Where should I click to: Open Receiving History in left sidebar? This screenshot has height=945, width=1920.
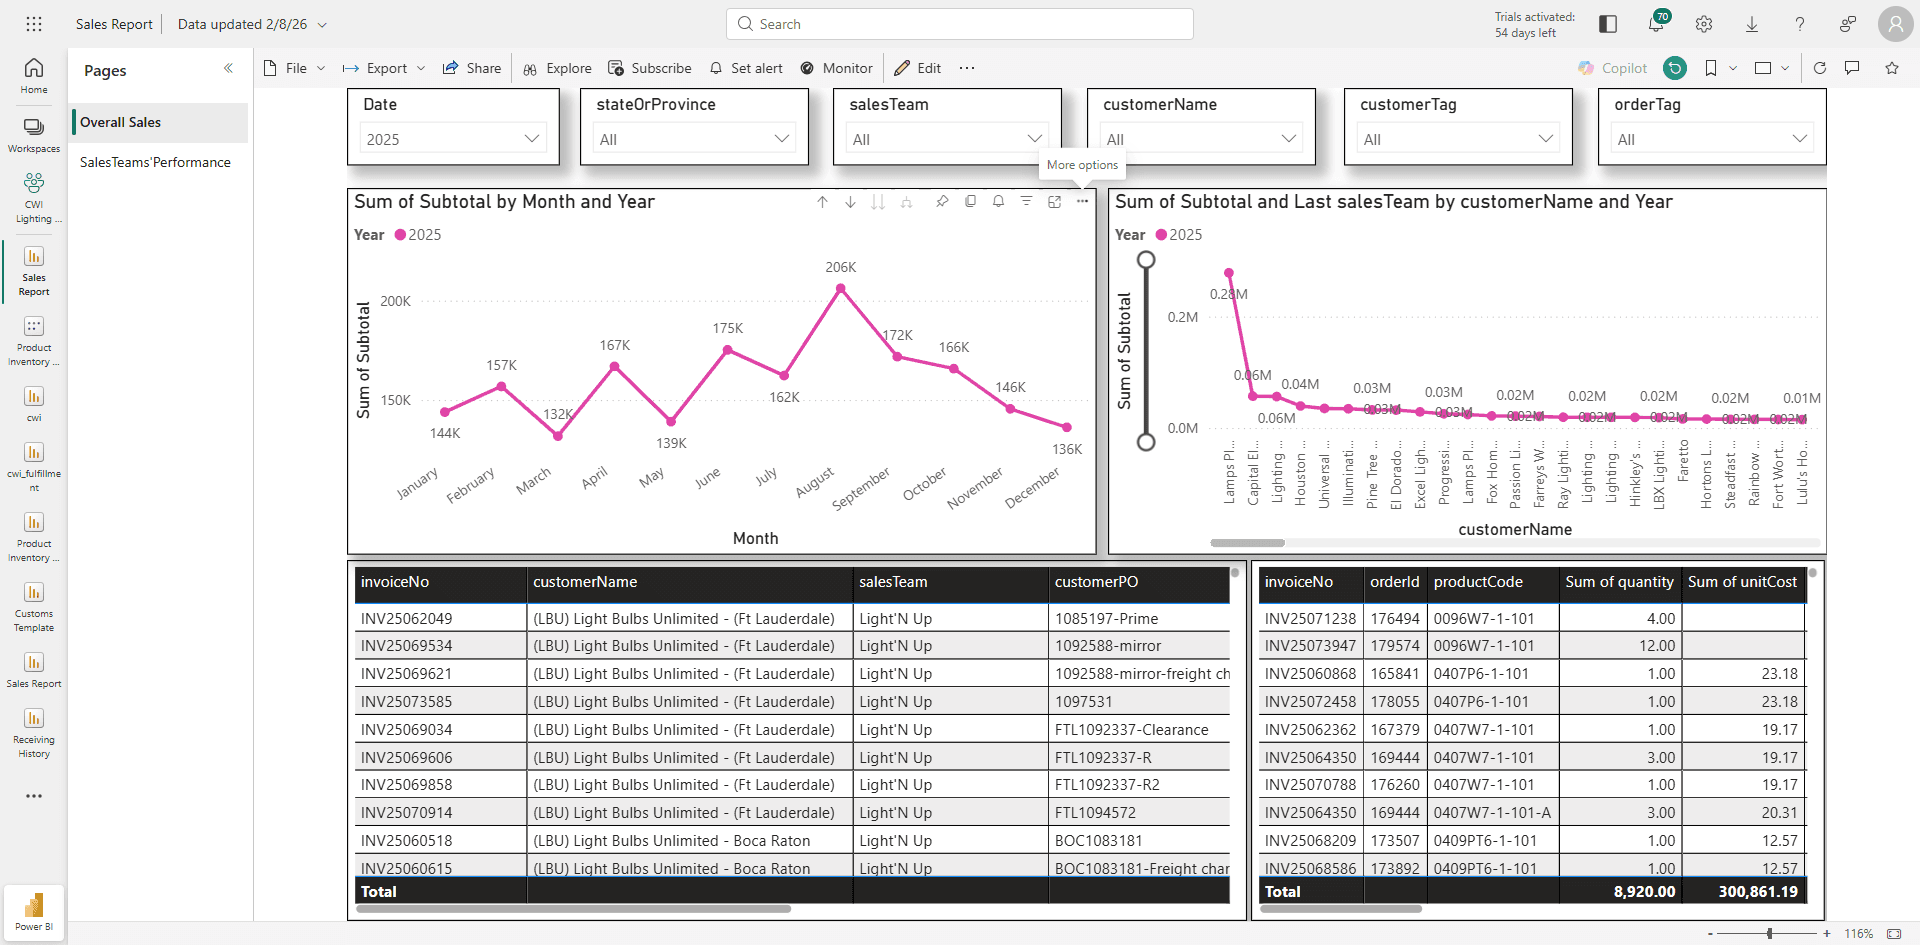click(x=34, y=733)
